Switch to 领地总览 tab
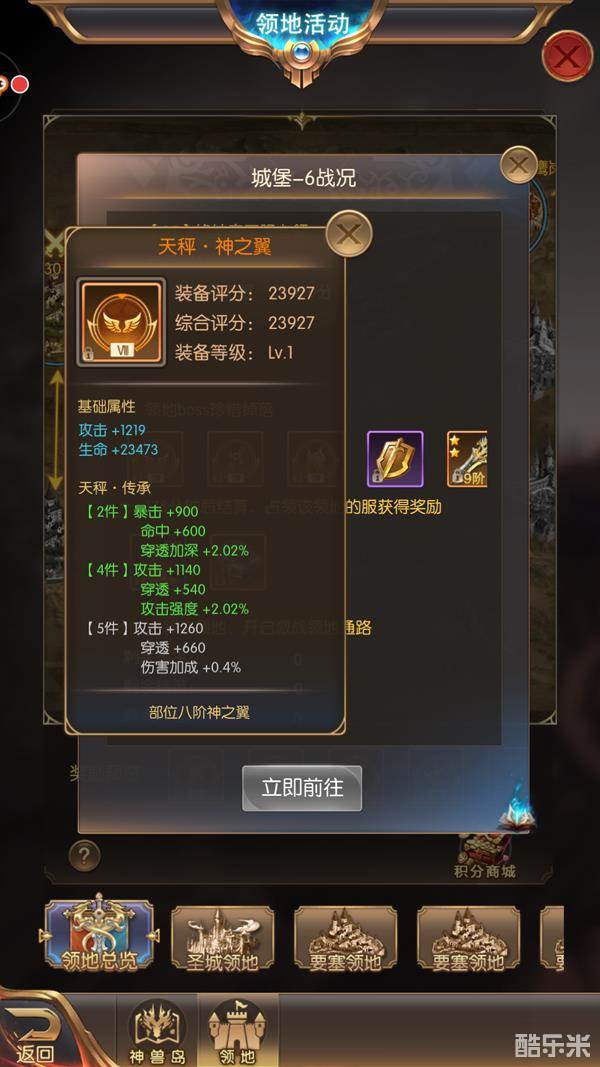The height and width of the screenshot is (1067, 600). point(99,934)
